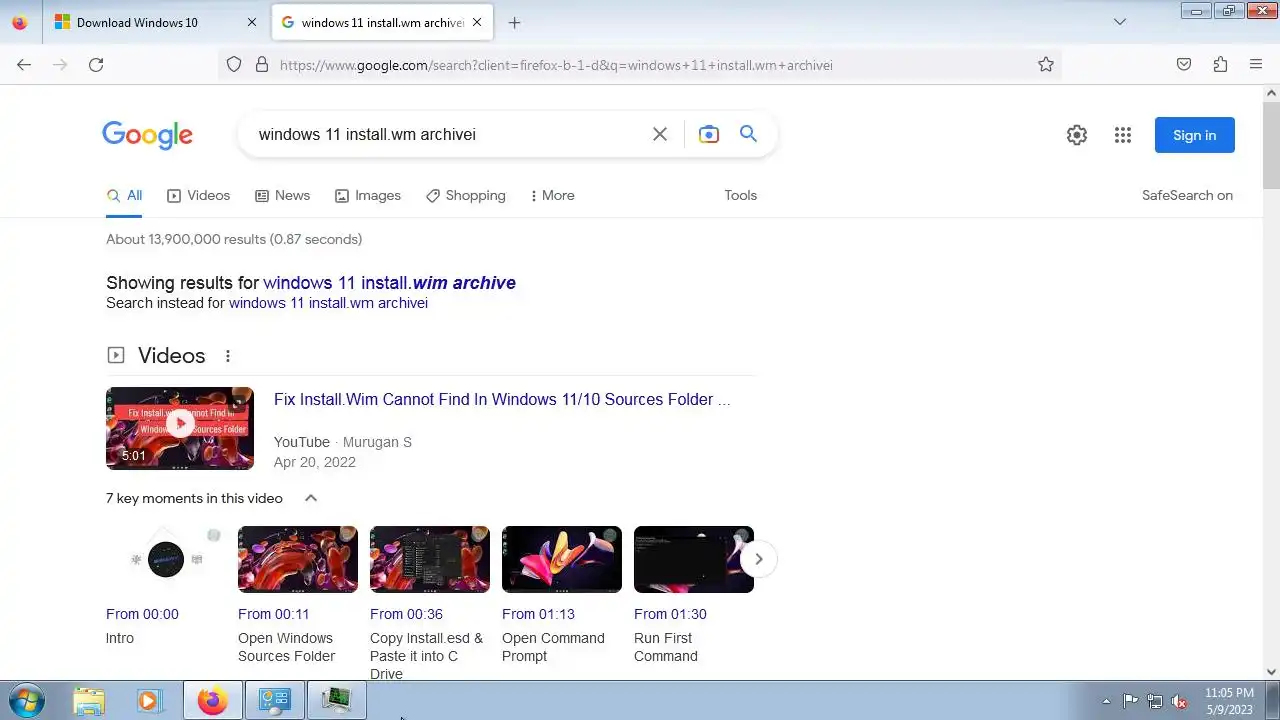Viewport: 1280px width, 720px height.
Task: Click the browser forward arrow
Action: click(60, 65)
